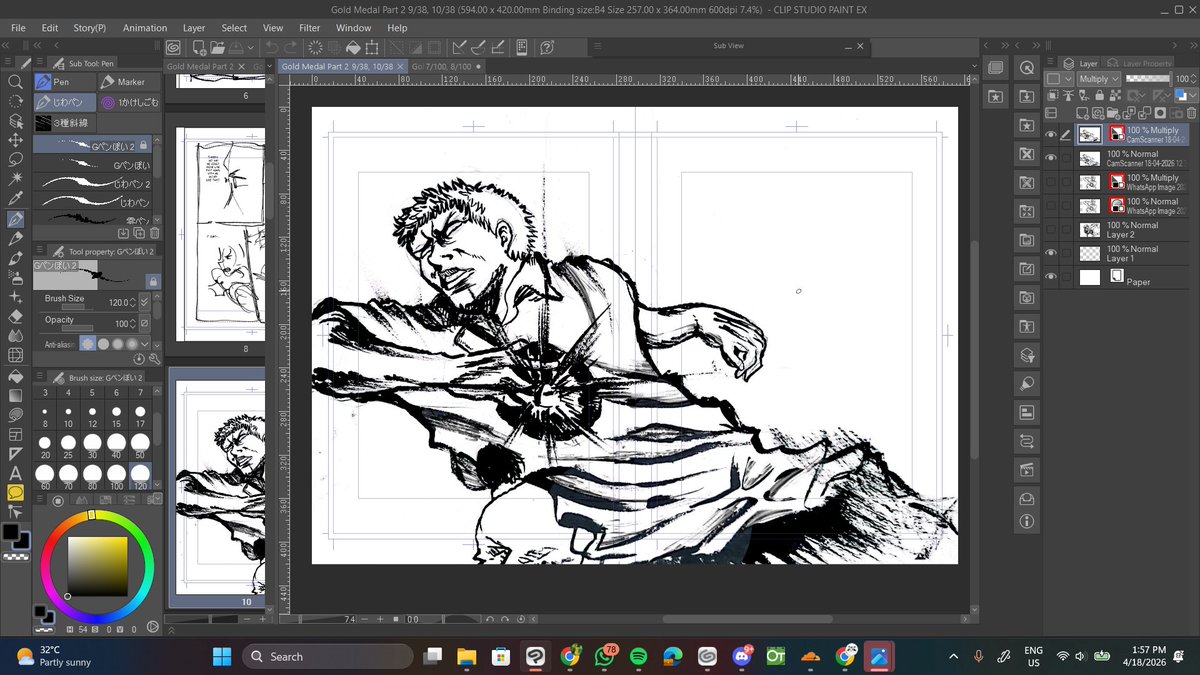Click the Undo arrow in toolbar
This screenshot has height=675, width=1200.
click(x=270, y=47)
